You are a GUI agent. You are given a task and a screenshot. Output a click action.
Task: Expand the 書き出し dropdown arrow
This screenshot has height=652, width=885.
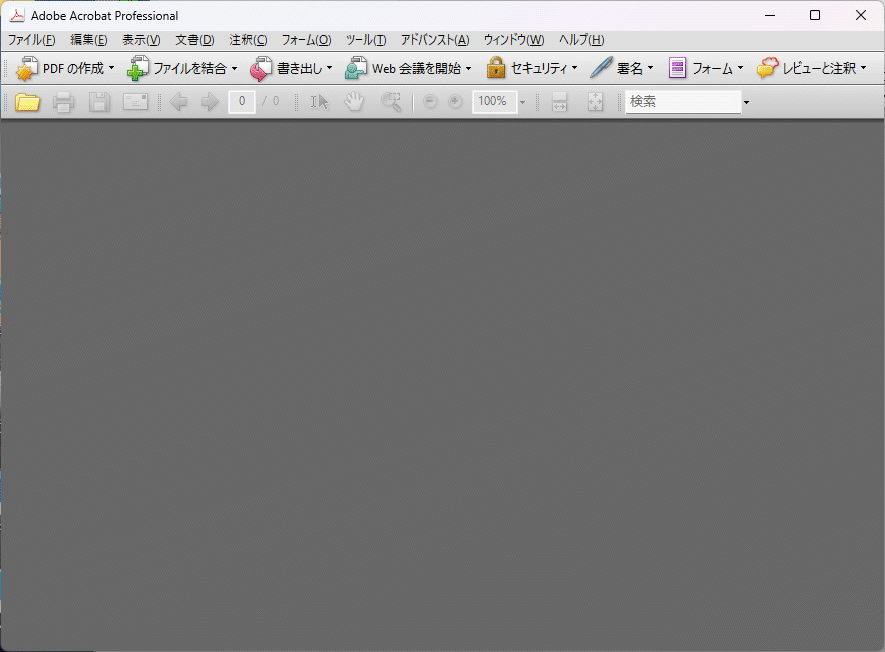(x=330, y=68)
